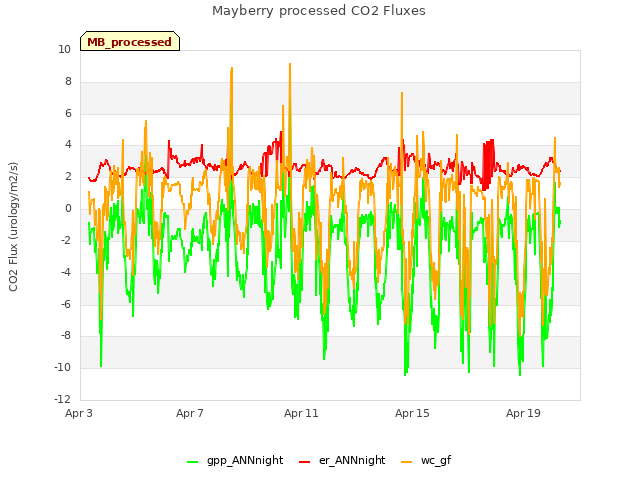Click the CO2 Flux y-axis title
This screenshot has width=640, height=480.
(x=13, y=227)
